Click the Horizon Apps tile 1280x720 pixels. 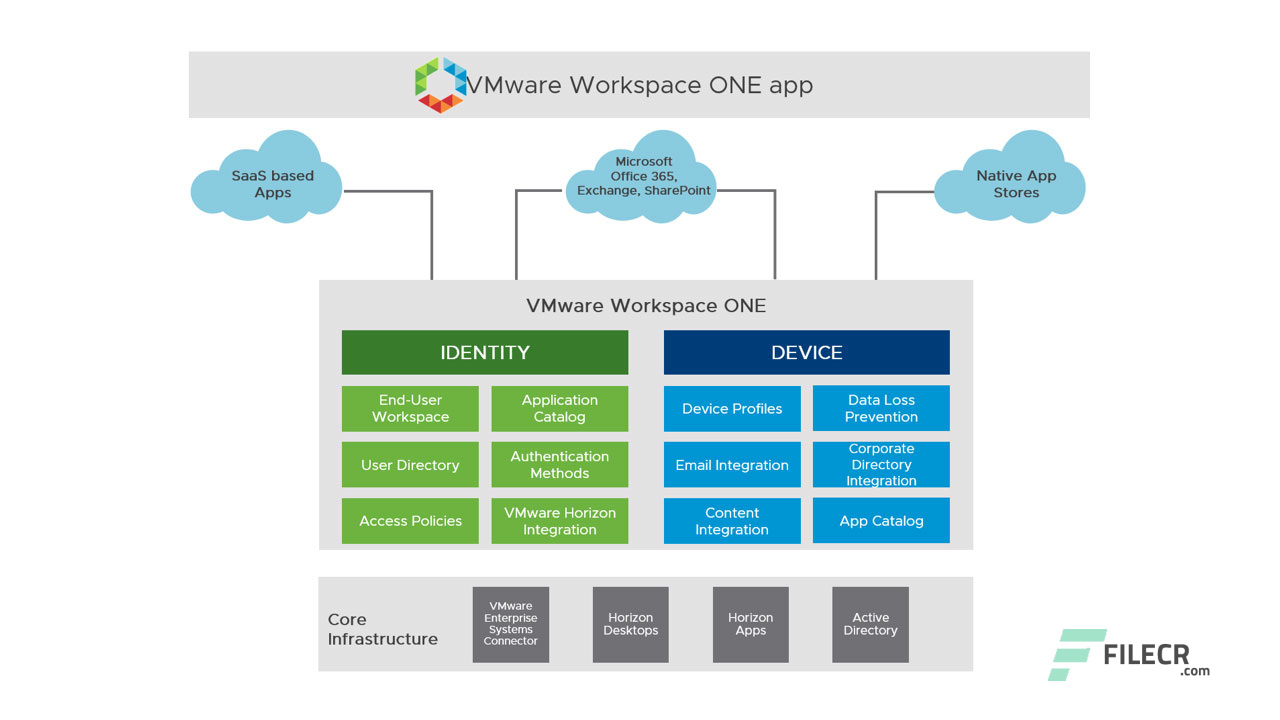(x=751, y=625)
